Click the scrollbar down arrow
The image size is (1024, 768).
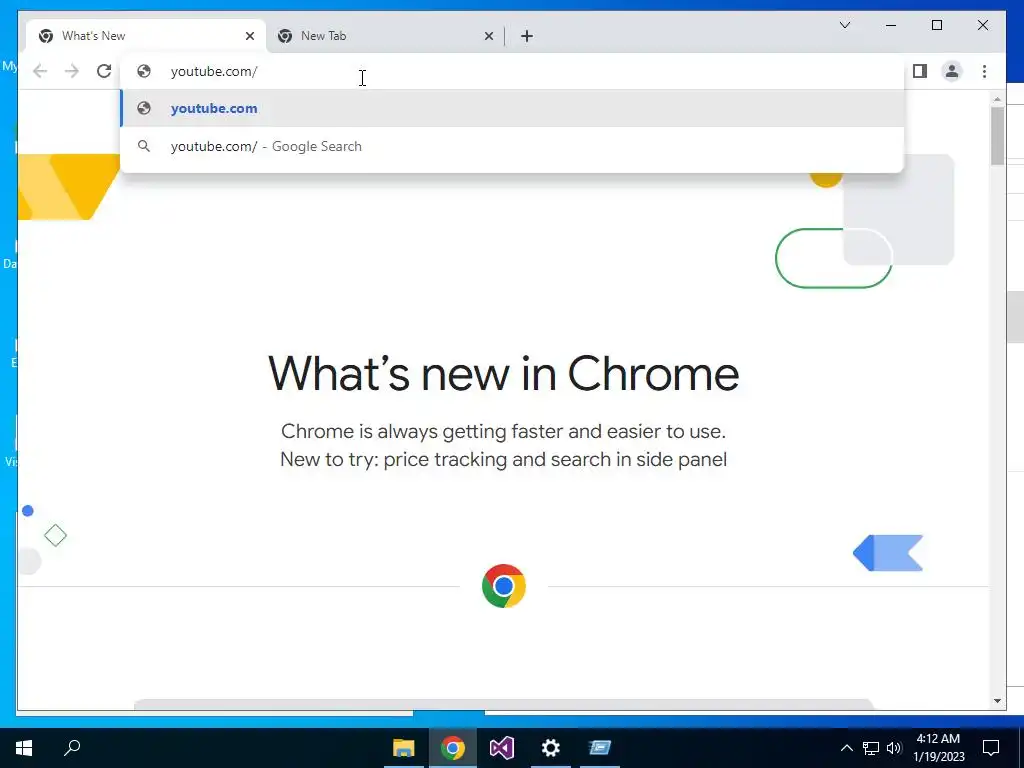click(x=997, y=701)
